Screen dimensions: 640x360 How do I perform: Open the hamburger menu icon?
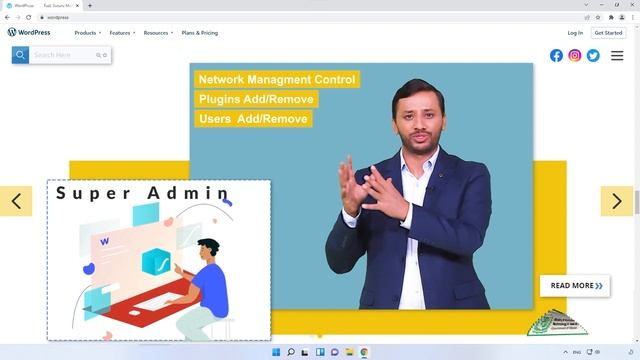617,56
